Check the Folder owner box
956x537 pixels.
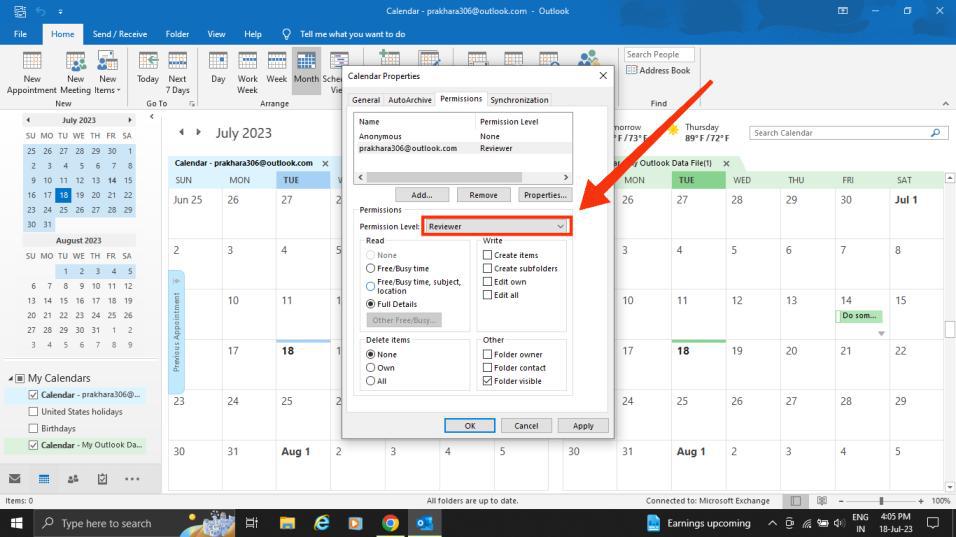pos(487,354)
